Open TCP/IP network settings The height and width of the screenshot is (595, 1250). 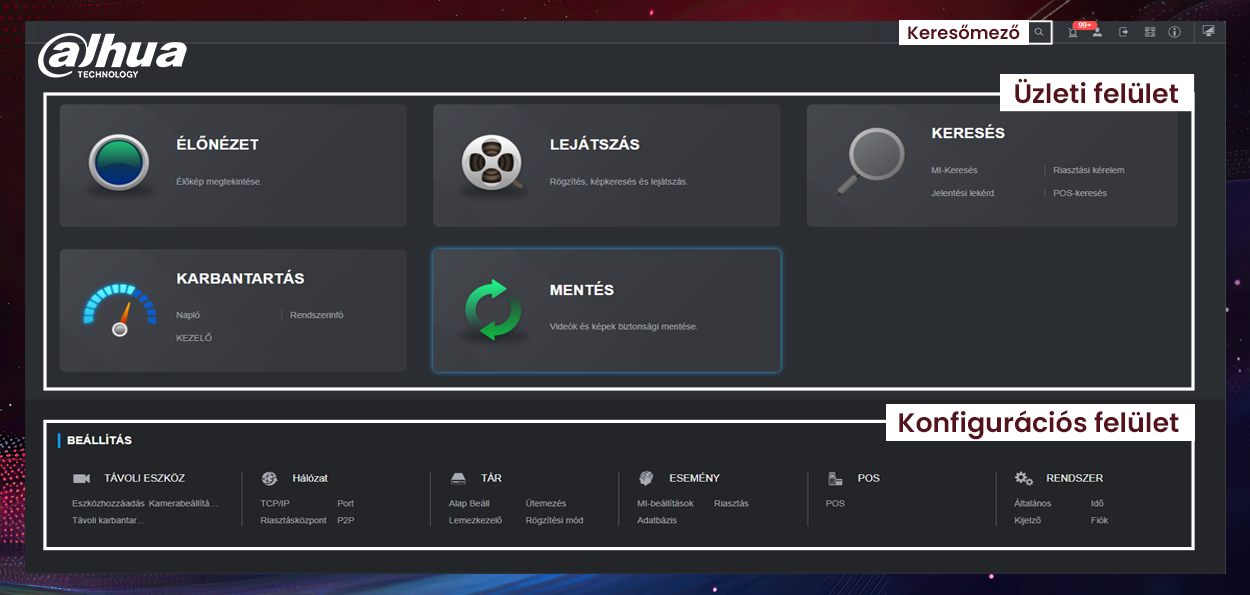point(275,503)
